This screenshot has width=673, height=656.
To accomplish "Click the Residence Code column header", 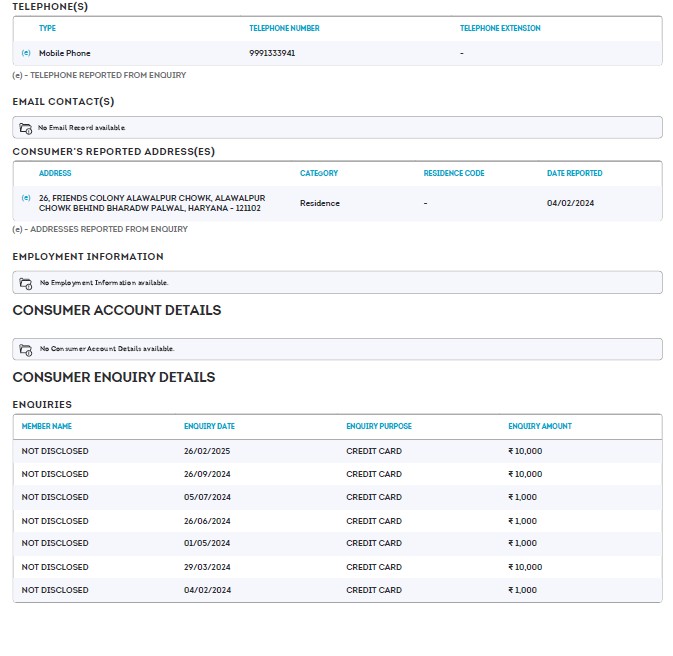I will (454, 173).
